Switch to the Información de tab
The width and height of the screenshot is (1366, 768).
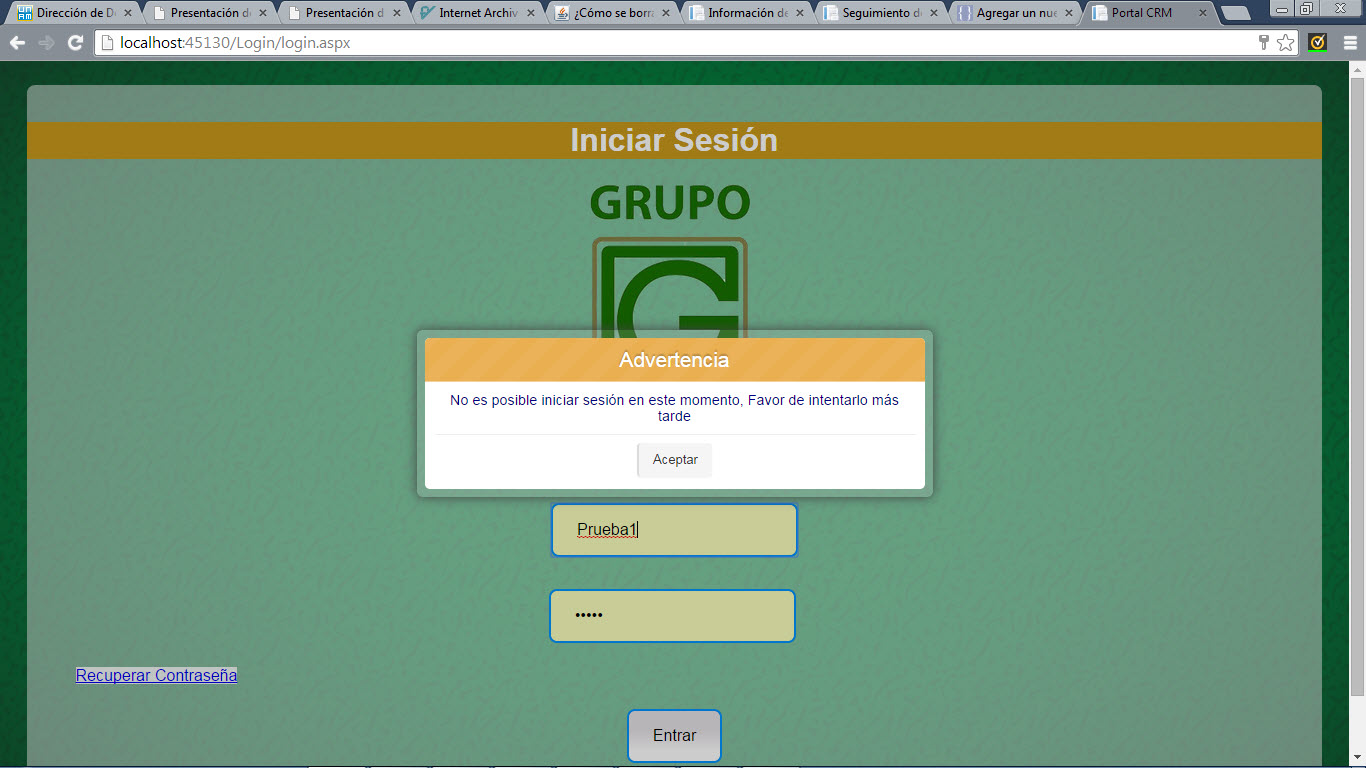pyautogui.click(x=747, y=14)
